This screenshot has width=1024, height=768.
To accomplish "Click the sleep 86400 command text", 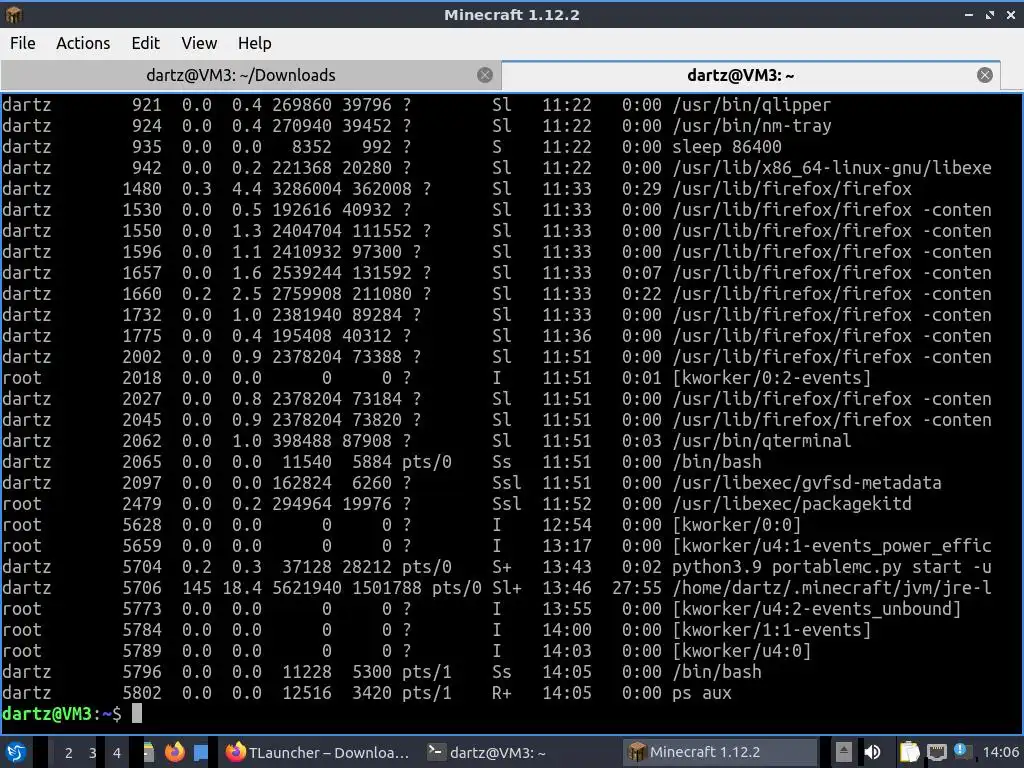I will (727, 146).
